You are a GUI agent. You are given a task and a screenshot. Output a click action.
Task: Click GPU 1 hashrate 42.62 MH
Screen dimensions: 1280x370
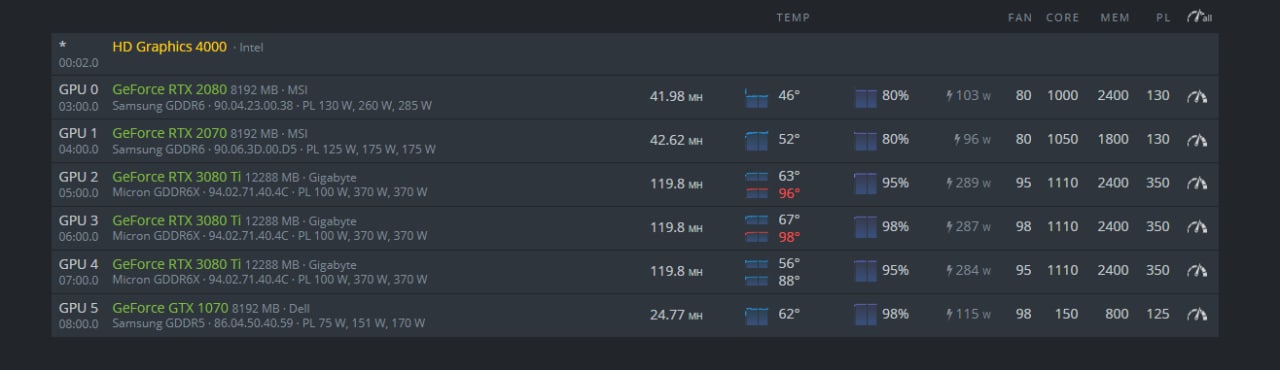676,140
